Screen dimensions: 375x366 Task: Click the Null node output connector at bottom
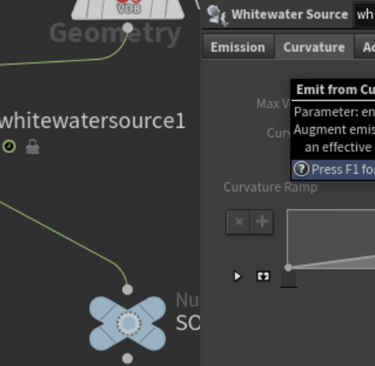click(127, 359)
